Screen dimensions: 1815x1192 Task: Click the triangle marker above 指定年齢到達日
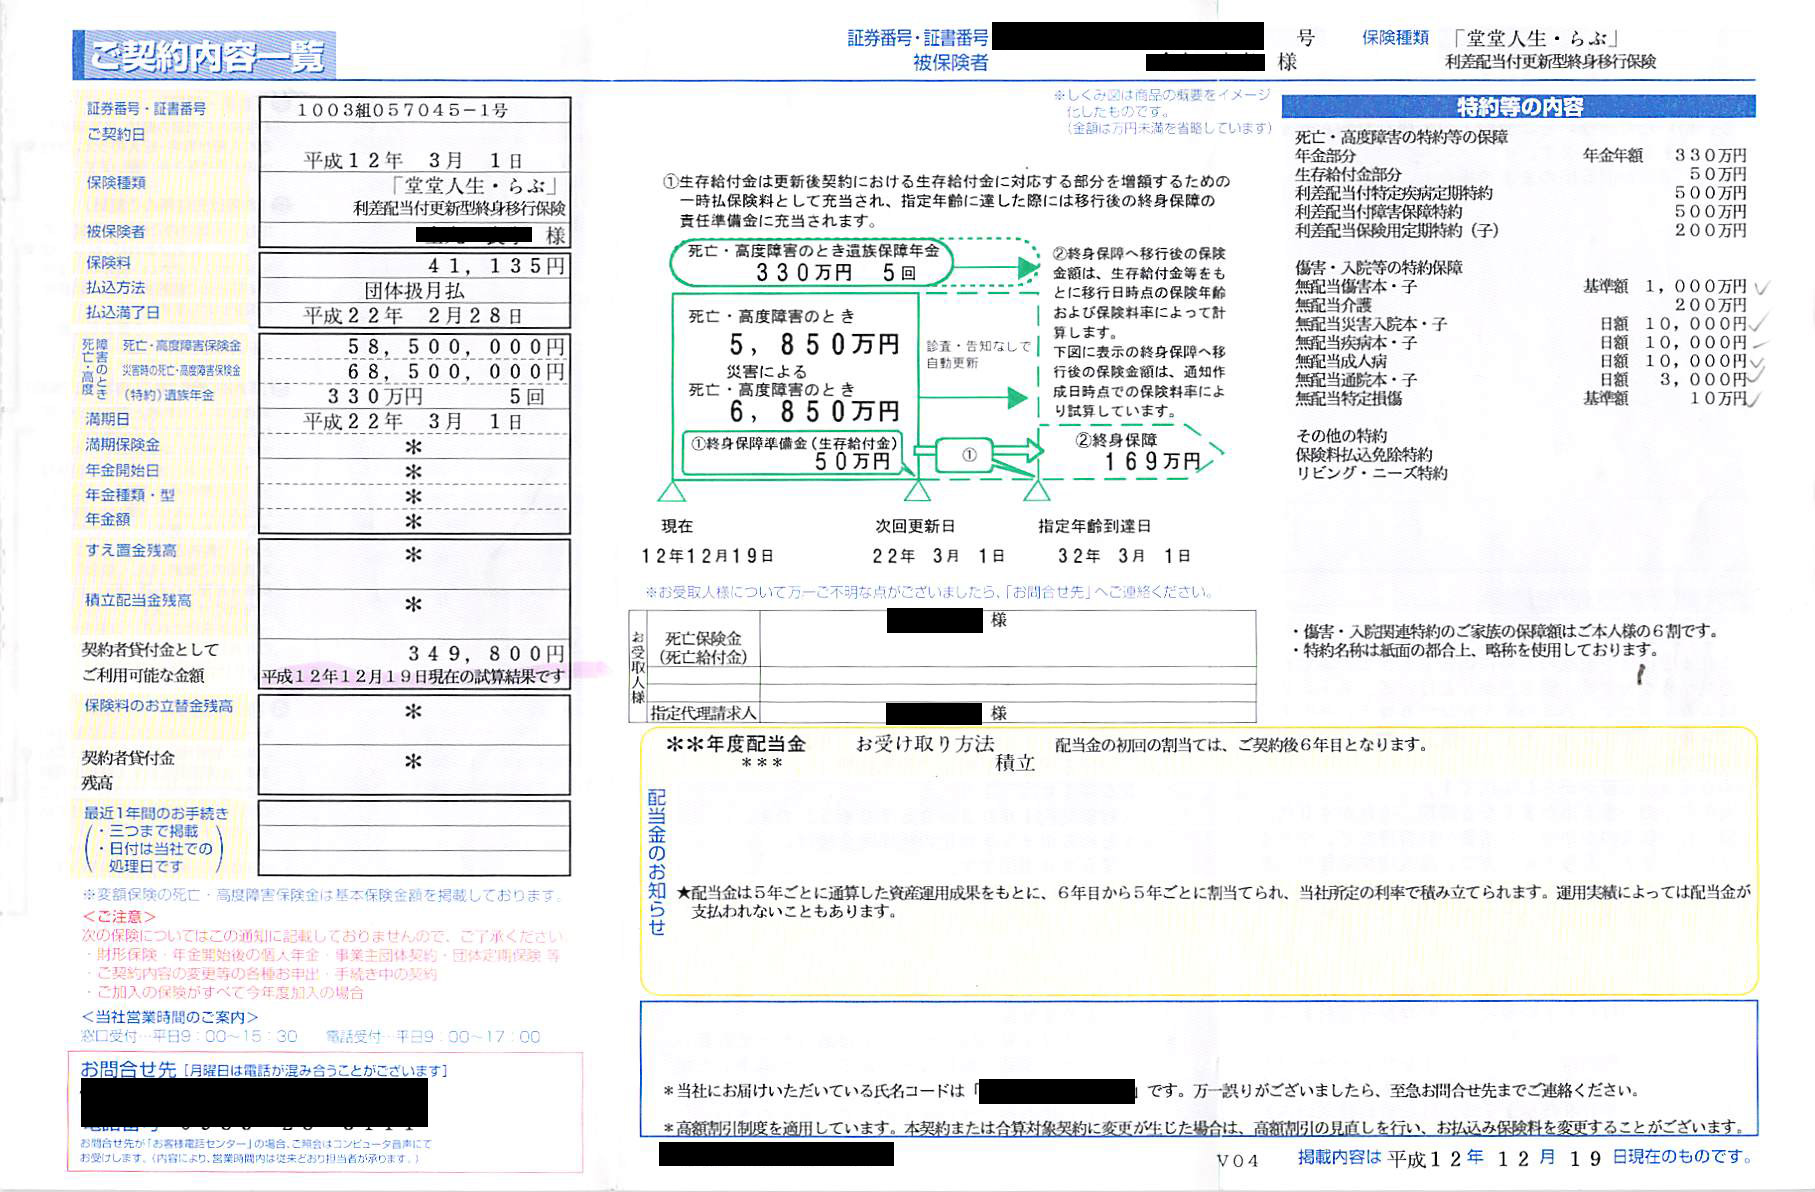[x=1037, y=490]
